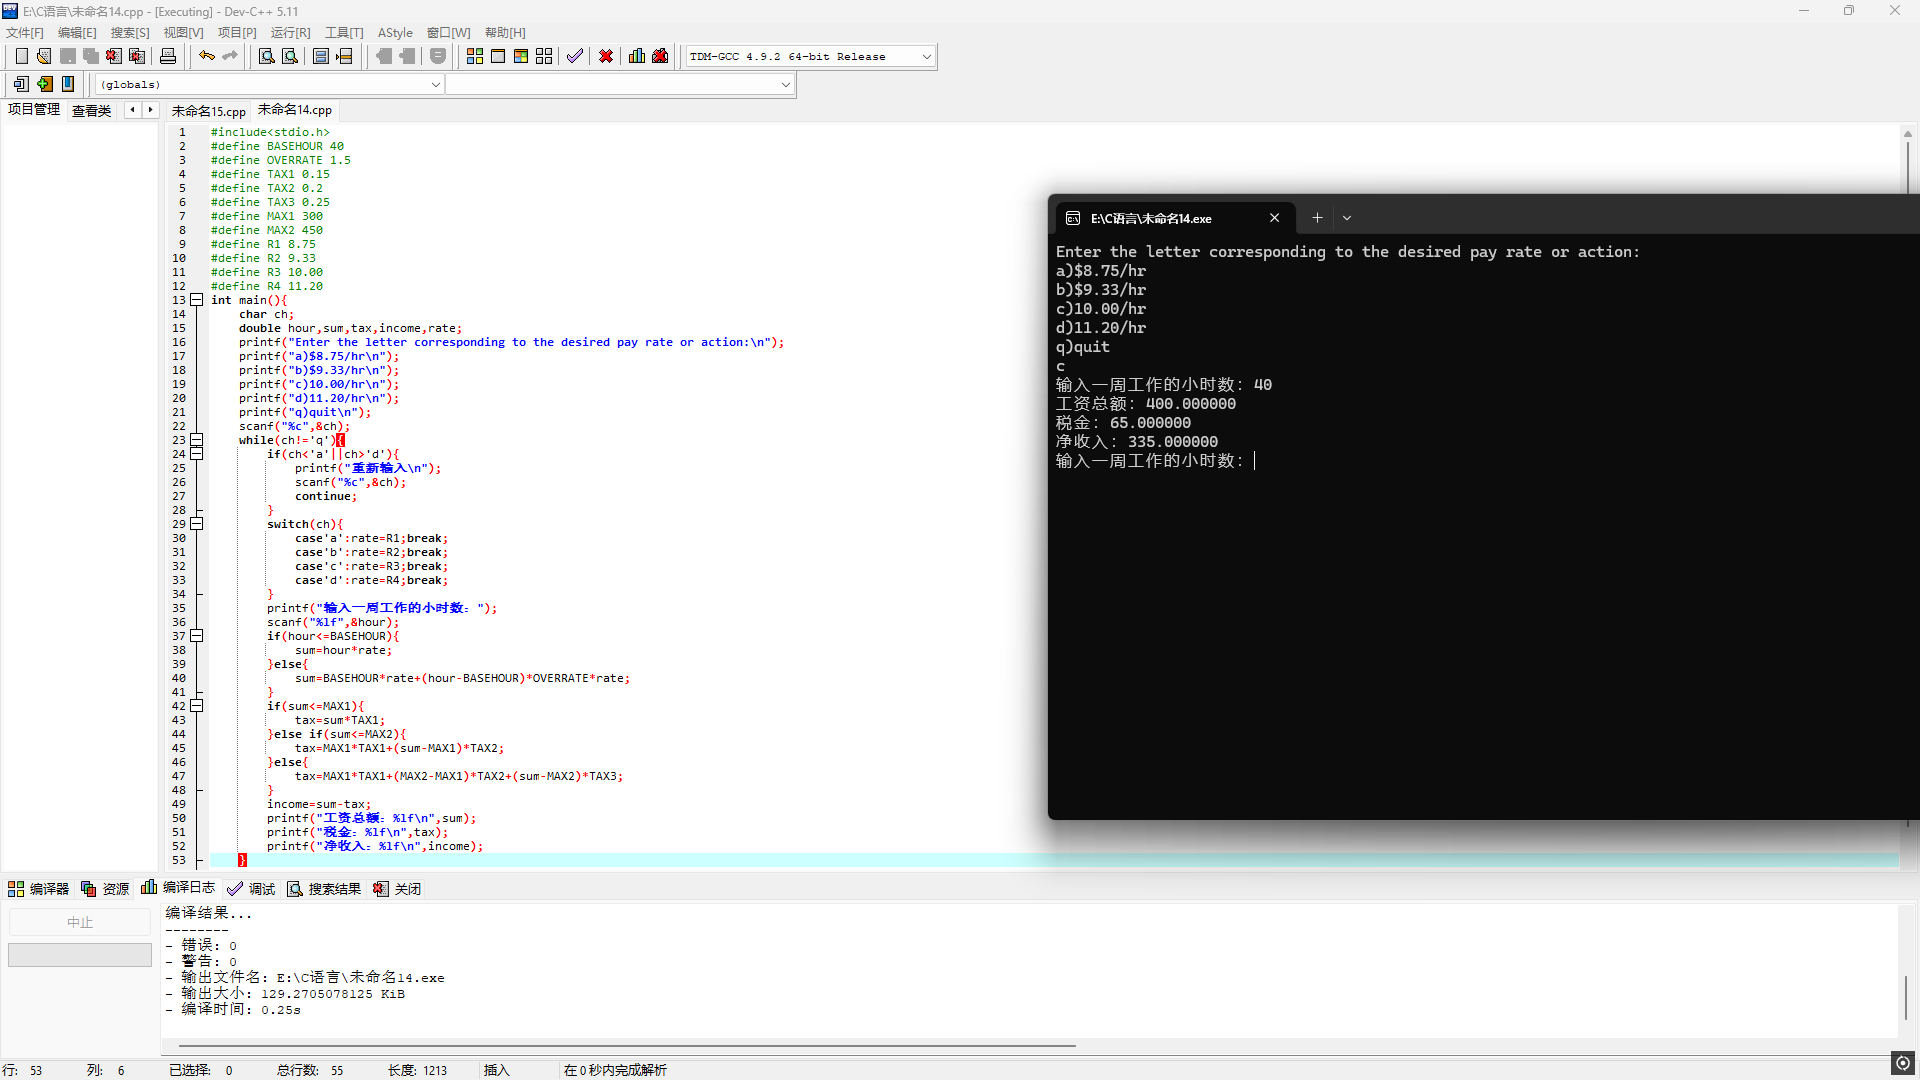Click the Syntax check checkmark icon

(575, 56)
